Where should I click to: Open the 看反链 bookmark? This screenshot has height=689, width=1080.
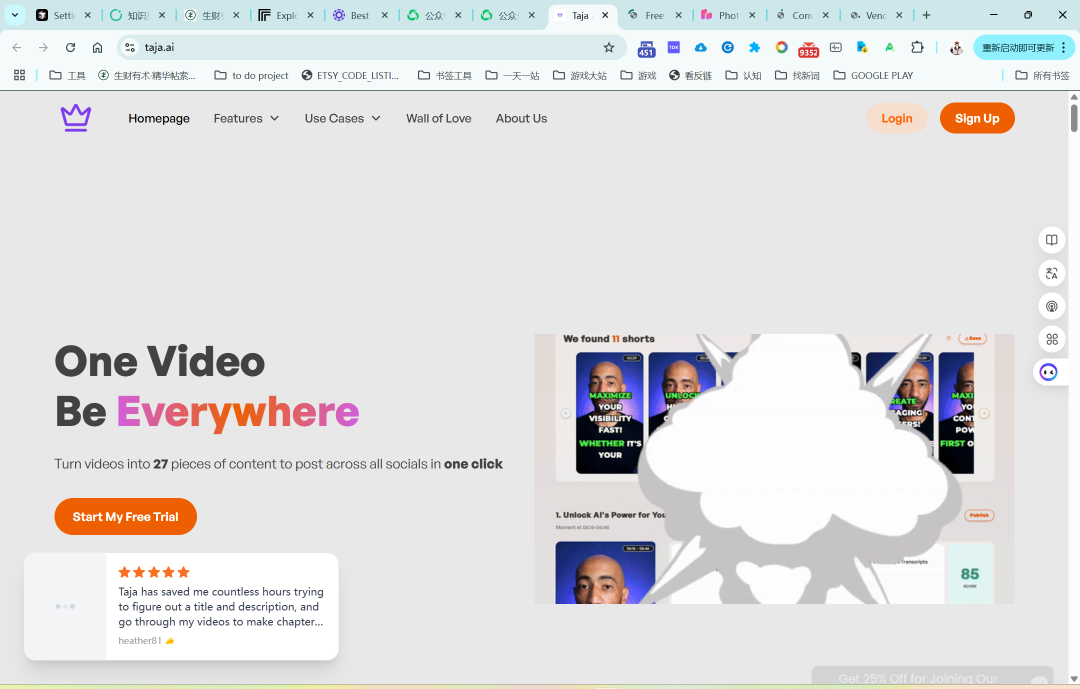pyautogui.click(x=690, y=75)
